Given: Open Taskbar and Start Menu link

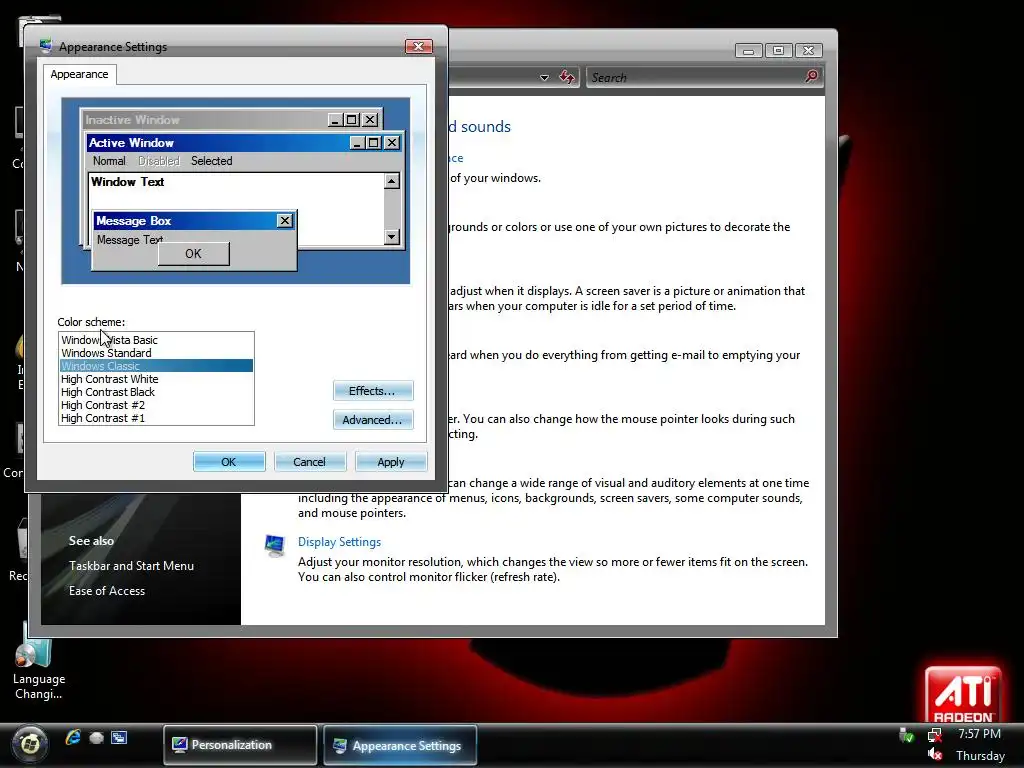Looking at the screenshot, I should (131, 566).
